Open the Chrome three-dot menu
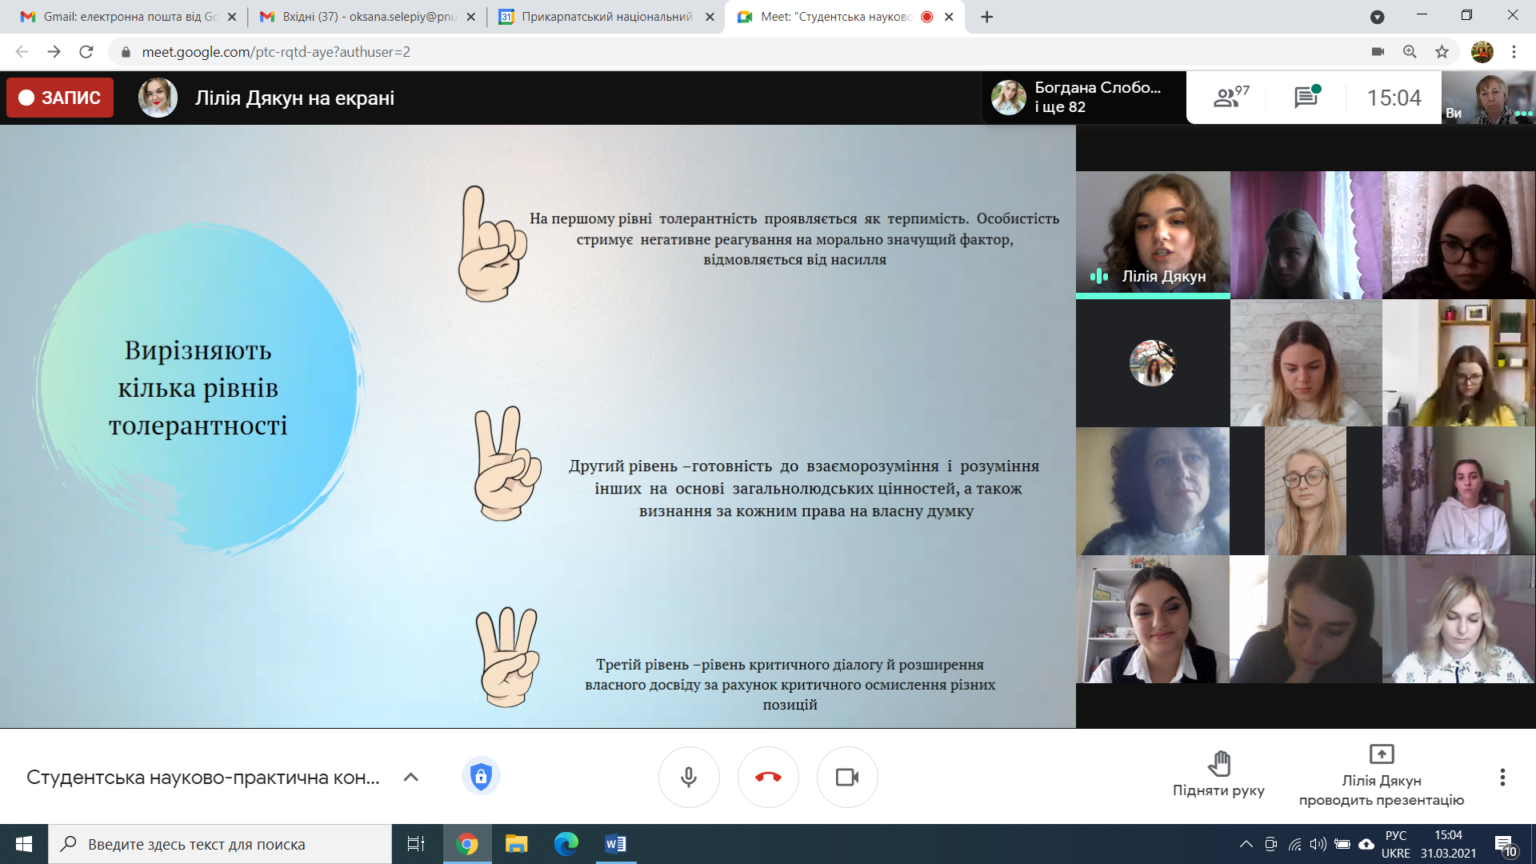This screenshot has height=864, width=1536. point(1514,52)
